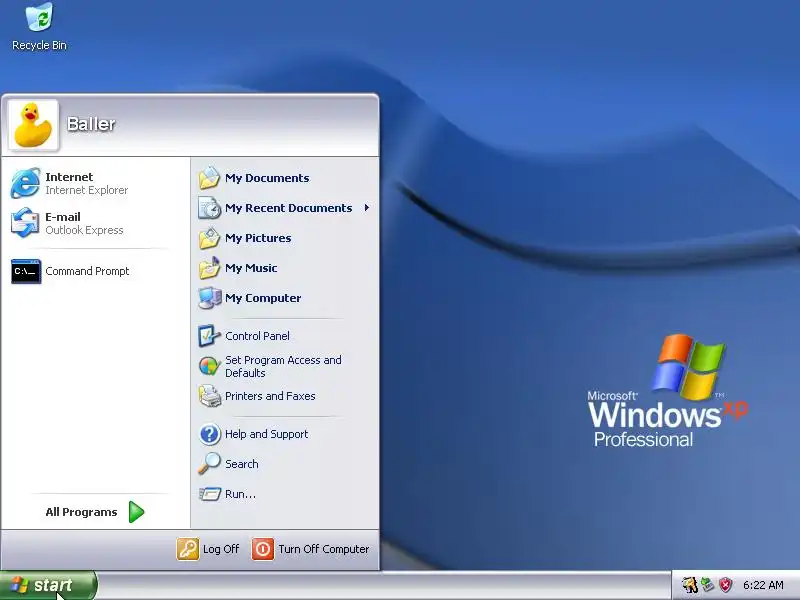Screen dimensions: 800x600
Task: Choose the My Pictures label
Action: click(x=258, y=238)
